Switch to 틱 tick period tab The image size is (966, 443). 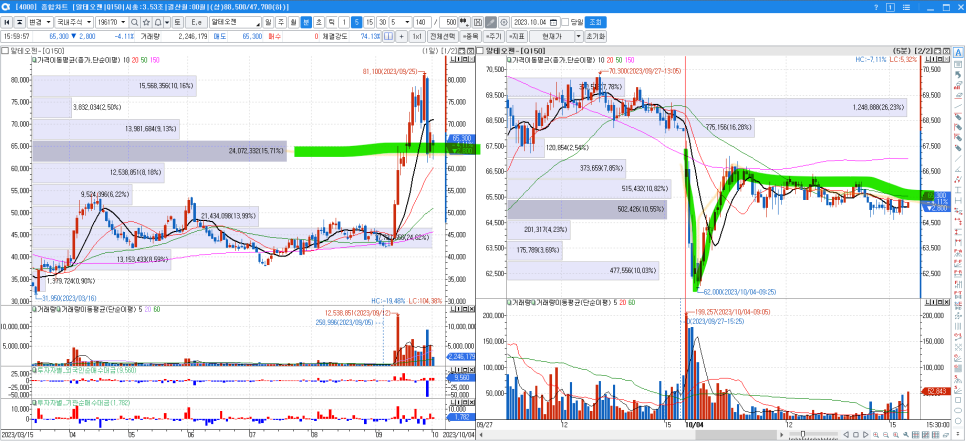[331, 22]
